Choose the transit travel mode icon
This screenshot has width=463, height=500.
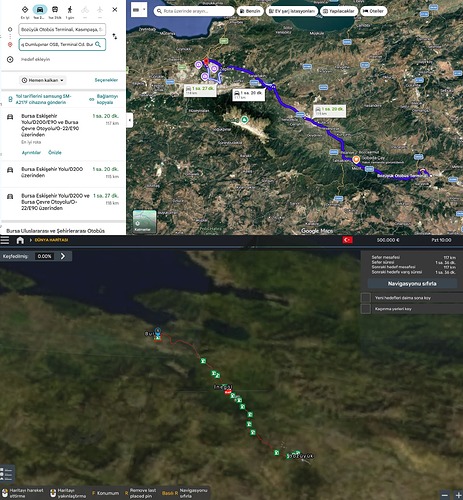coord(55,10)
